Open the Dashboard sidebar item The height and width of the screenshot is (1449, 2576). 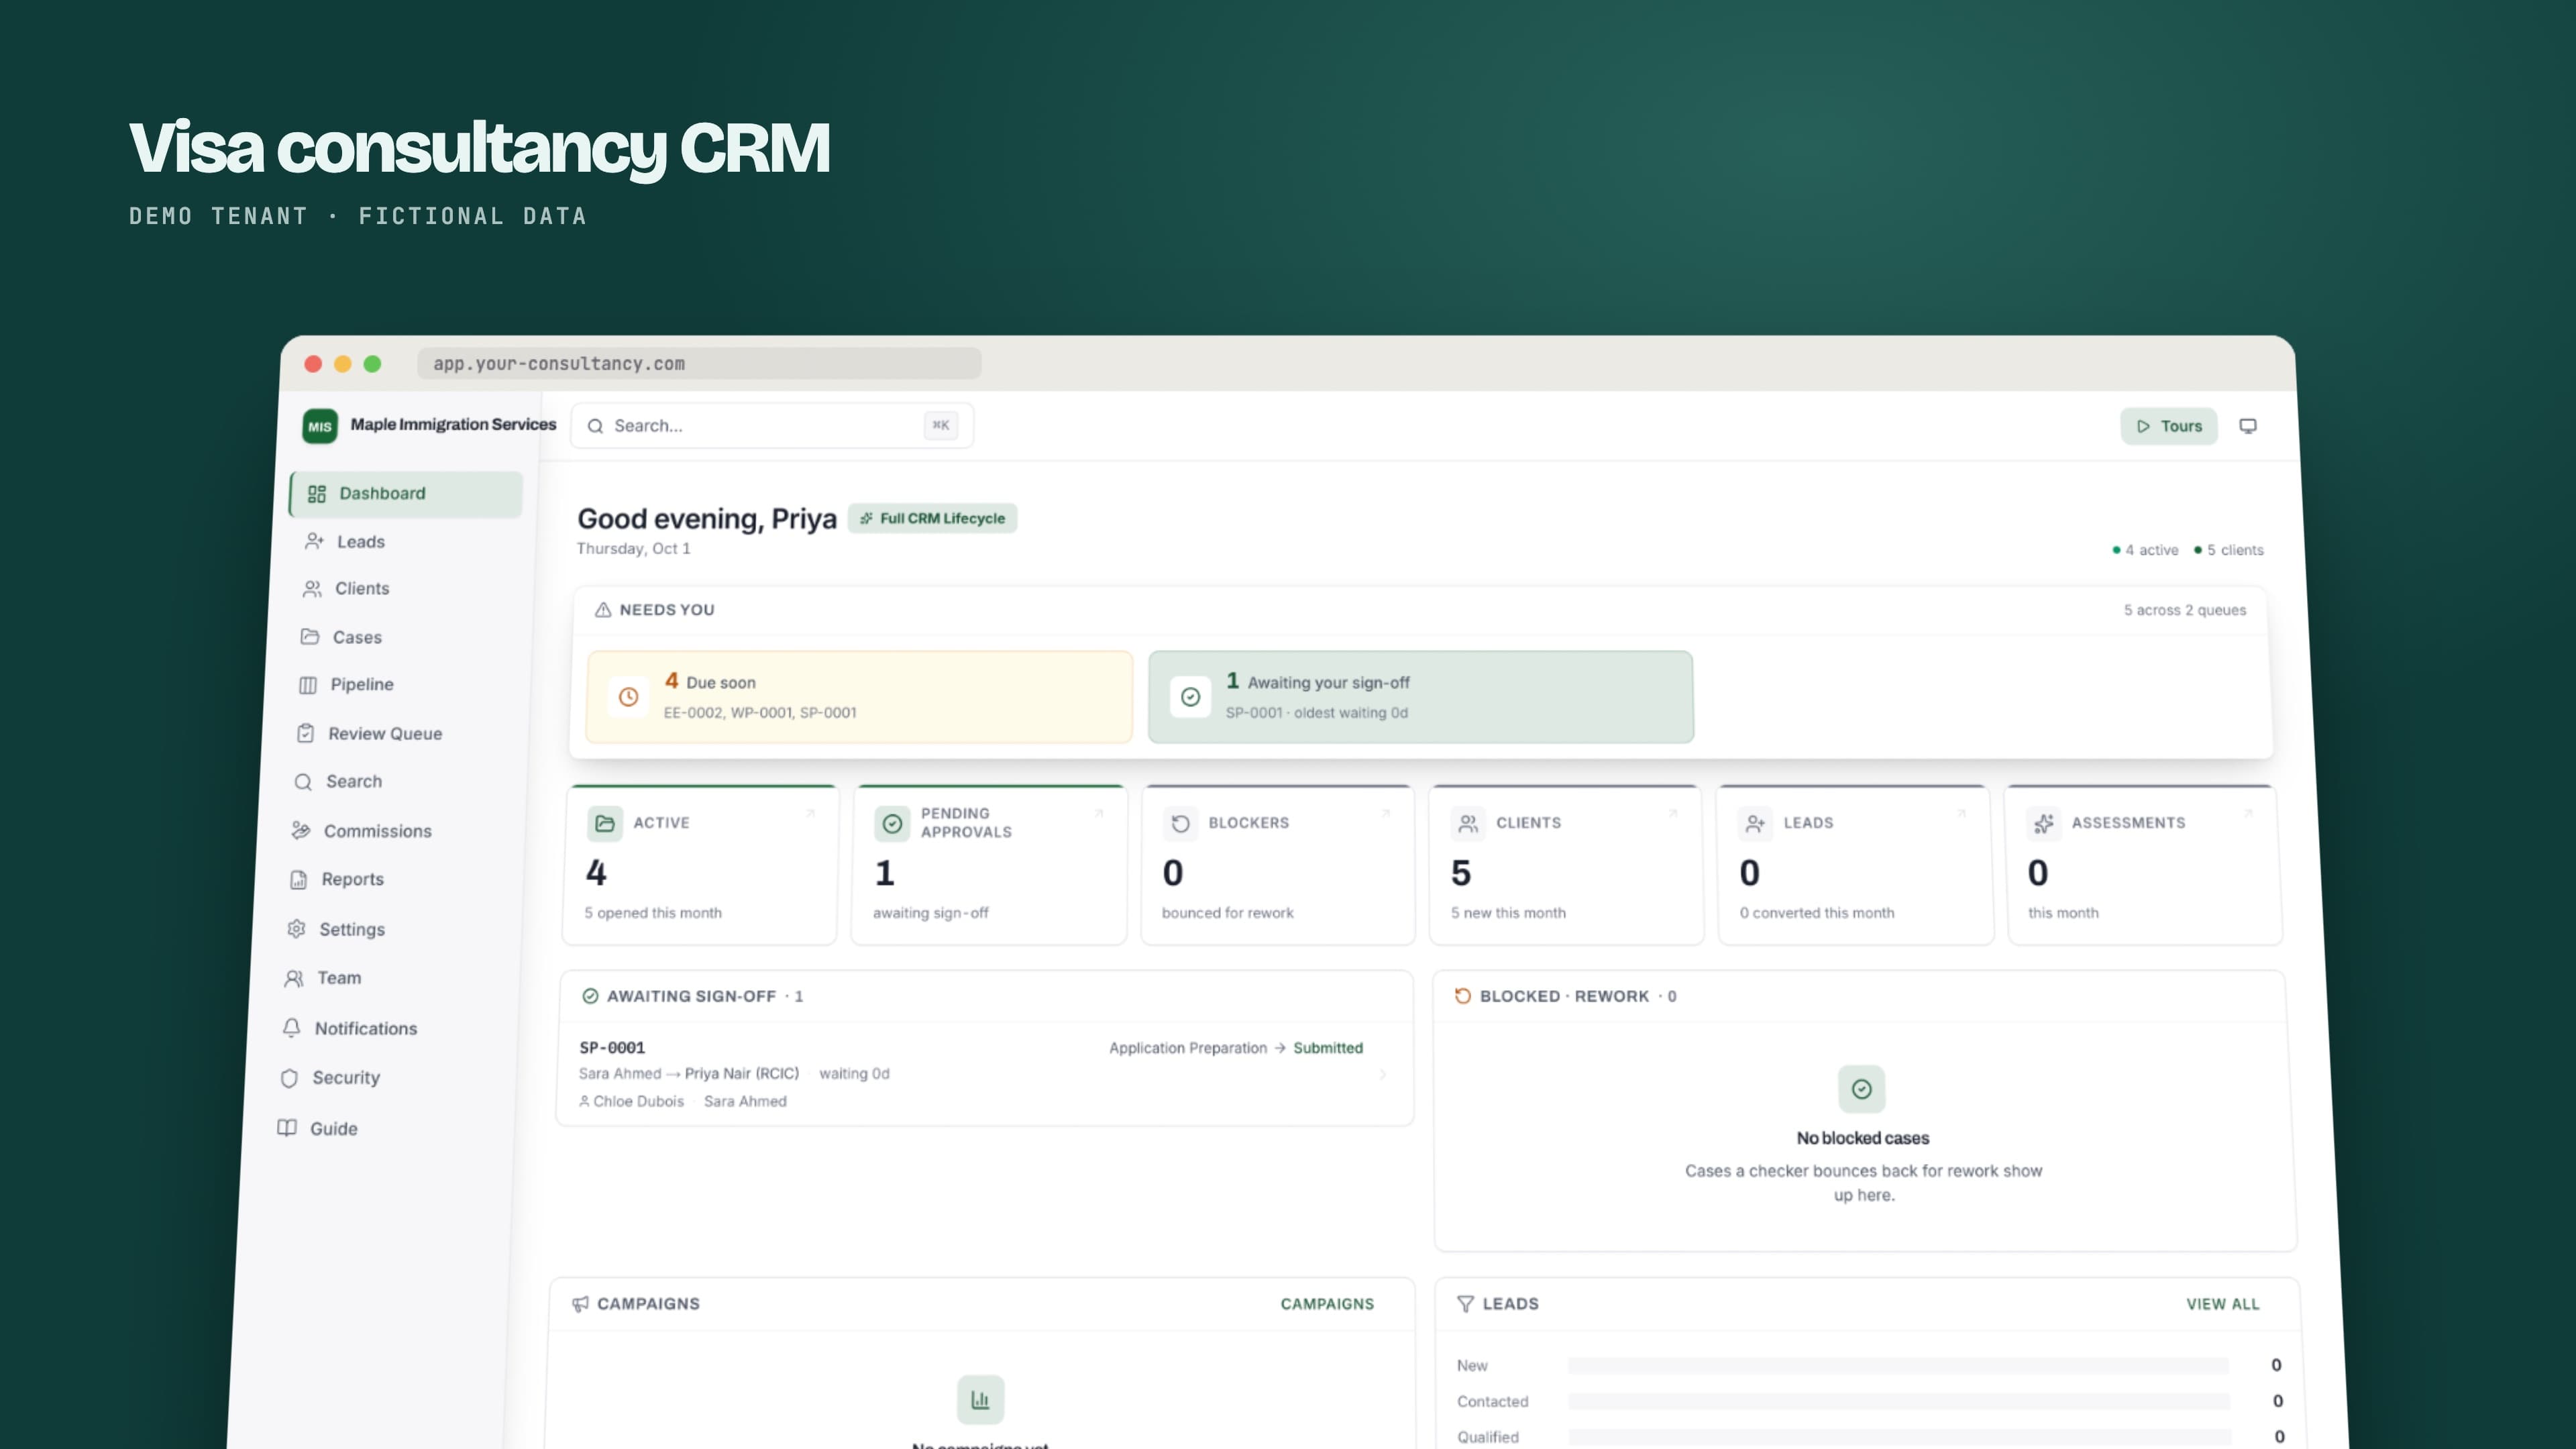point(406,494)
